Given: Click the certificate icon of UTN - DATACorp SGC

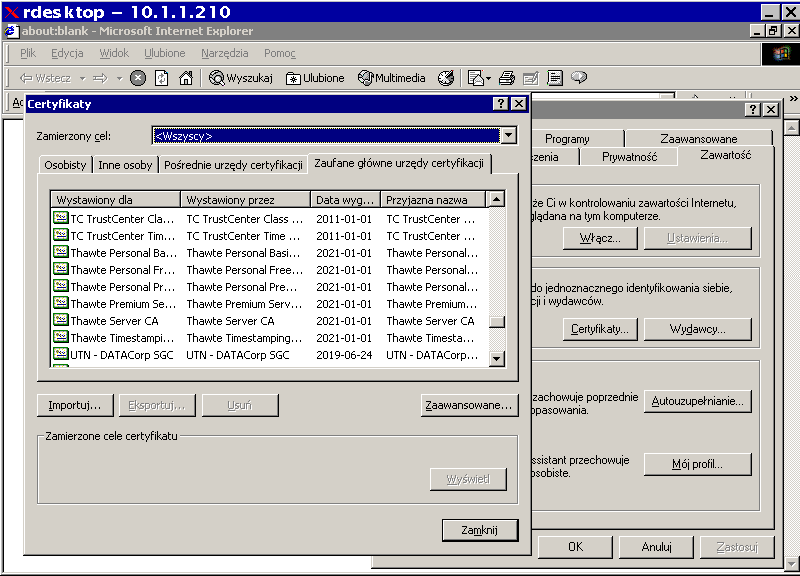Looking at the screenshot, I should tap(61, 354).
